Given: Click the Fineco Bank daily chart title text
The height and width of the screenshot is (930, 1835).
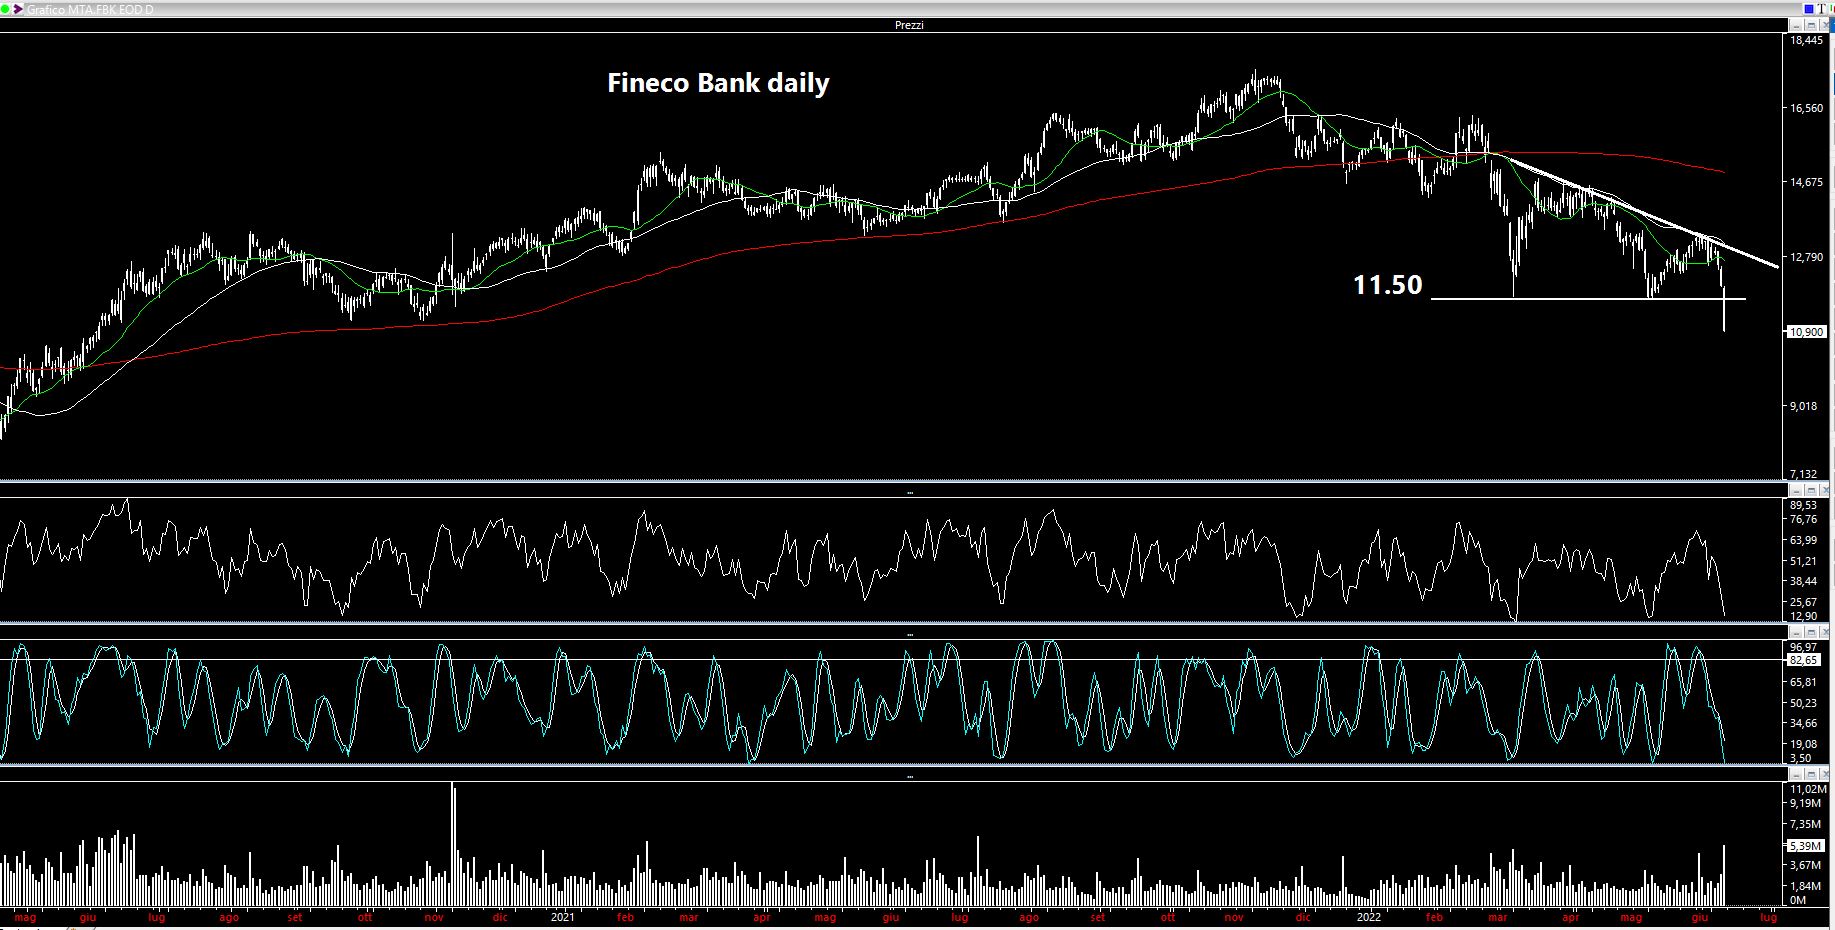Looking at the screenshot, I should [x=718, y=83].
